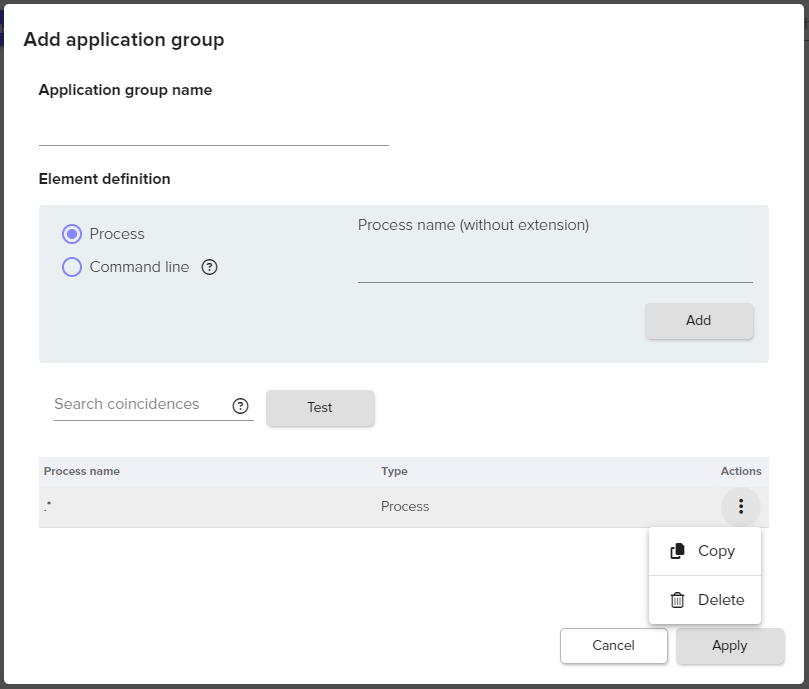
Task: Click the Process type cell in the table row
Action: [405, 507]
